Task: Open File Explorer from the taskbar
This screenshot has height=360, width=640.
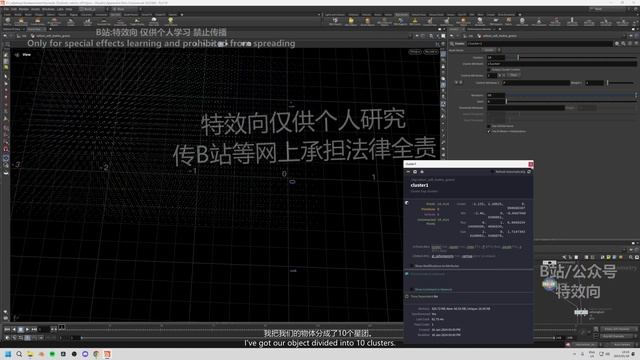Action: [30, 354]
